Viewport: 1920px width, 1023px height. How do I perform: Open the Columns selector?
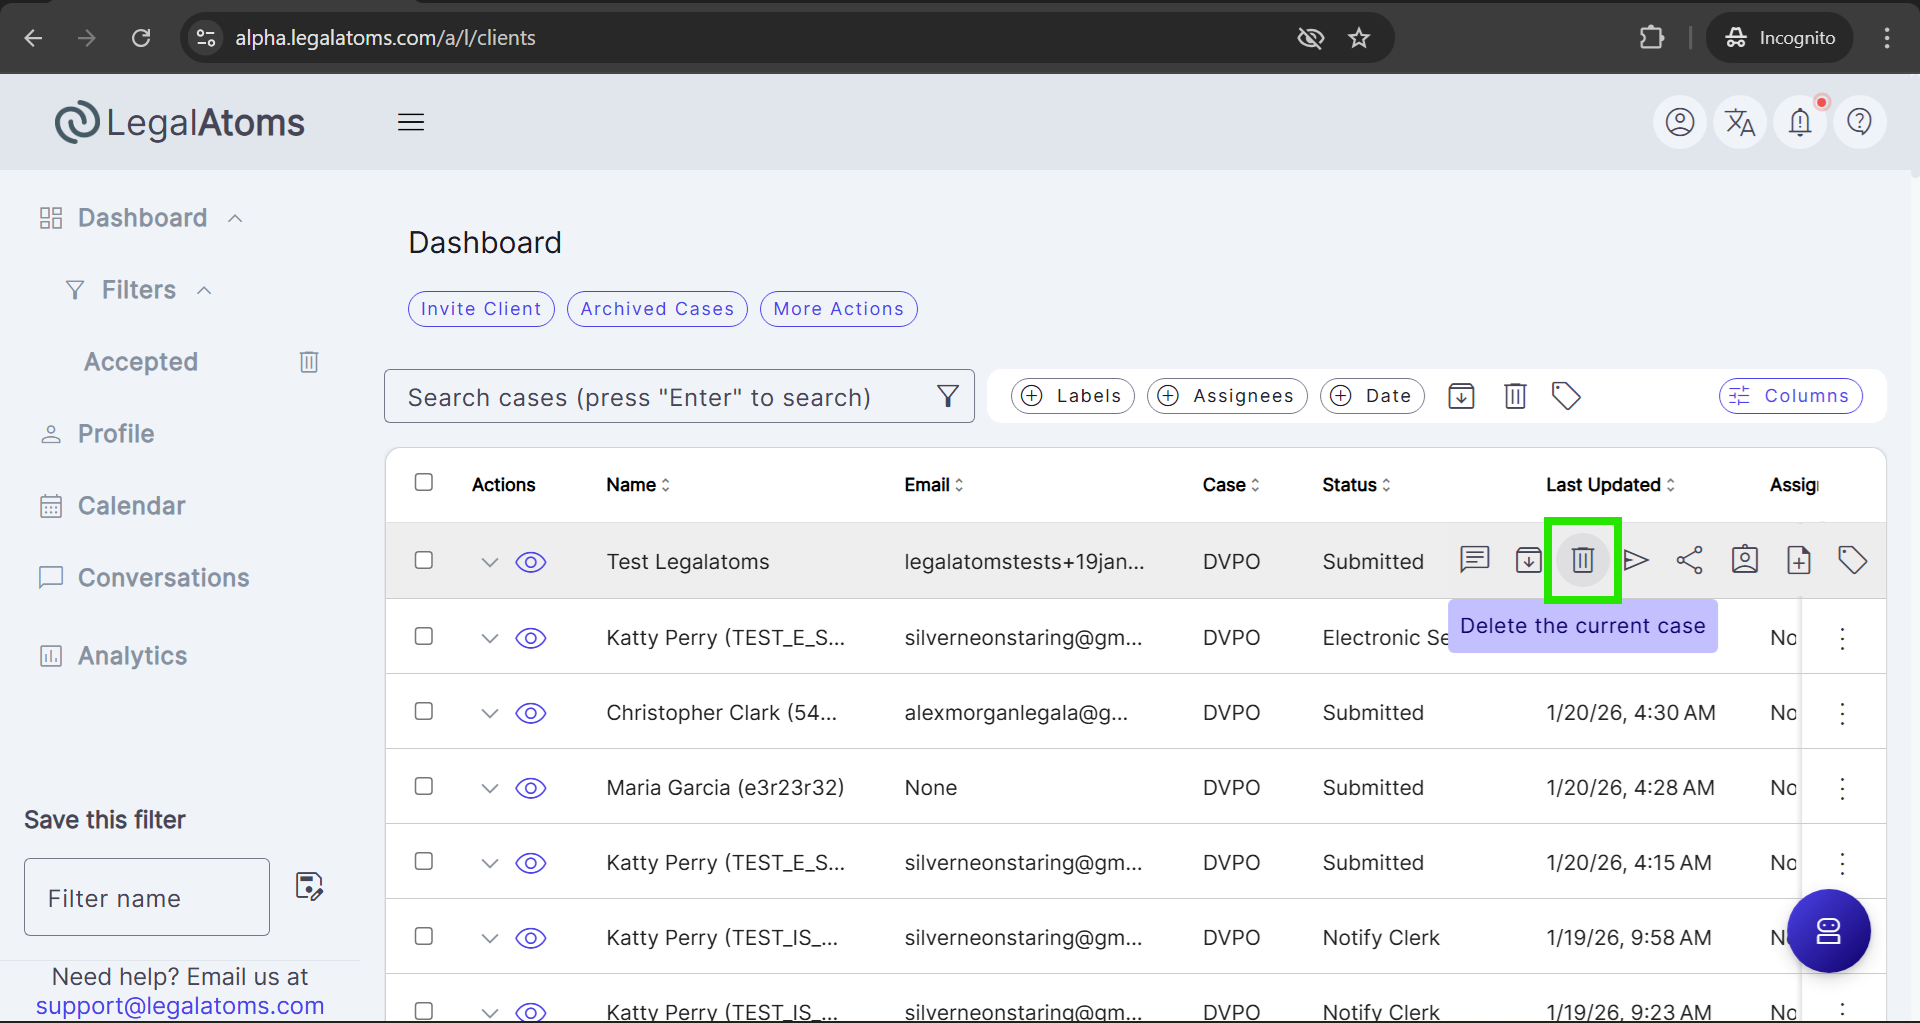point(1790,396)
